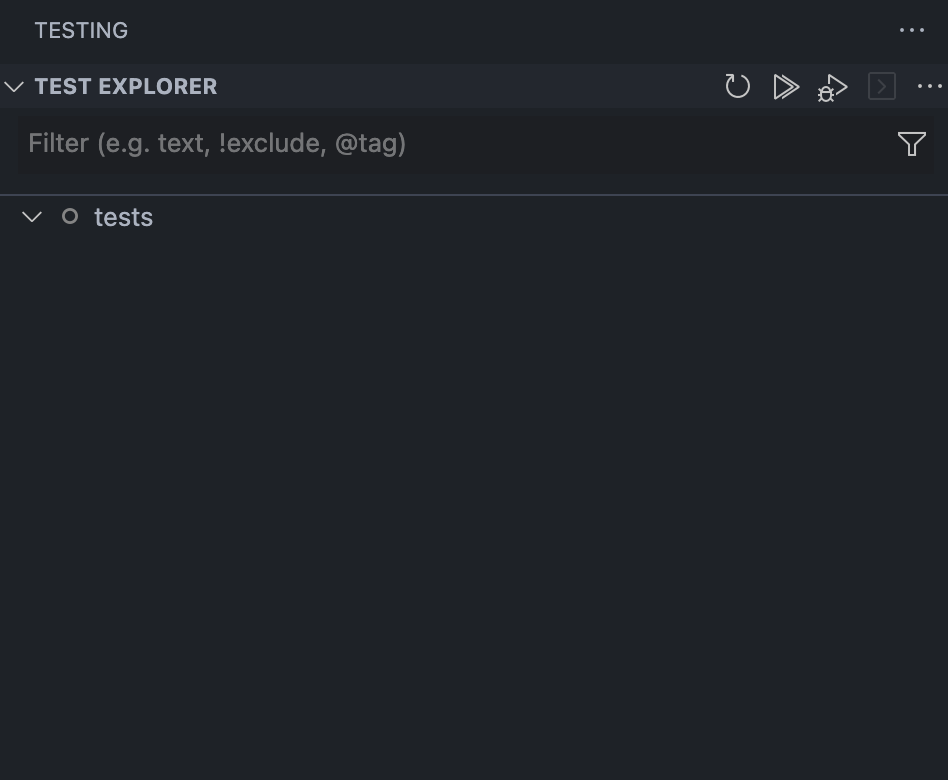Run all tests with the Run Tests icon
Image resolution: width=948 pixels, height=780 pixels.
tap(786, 87)
